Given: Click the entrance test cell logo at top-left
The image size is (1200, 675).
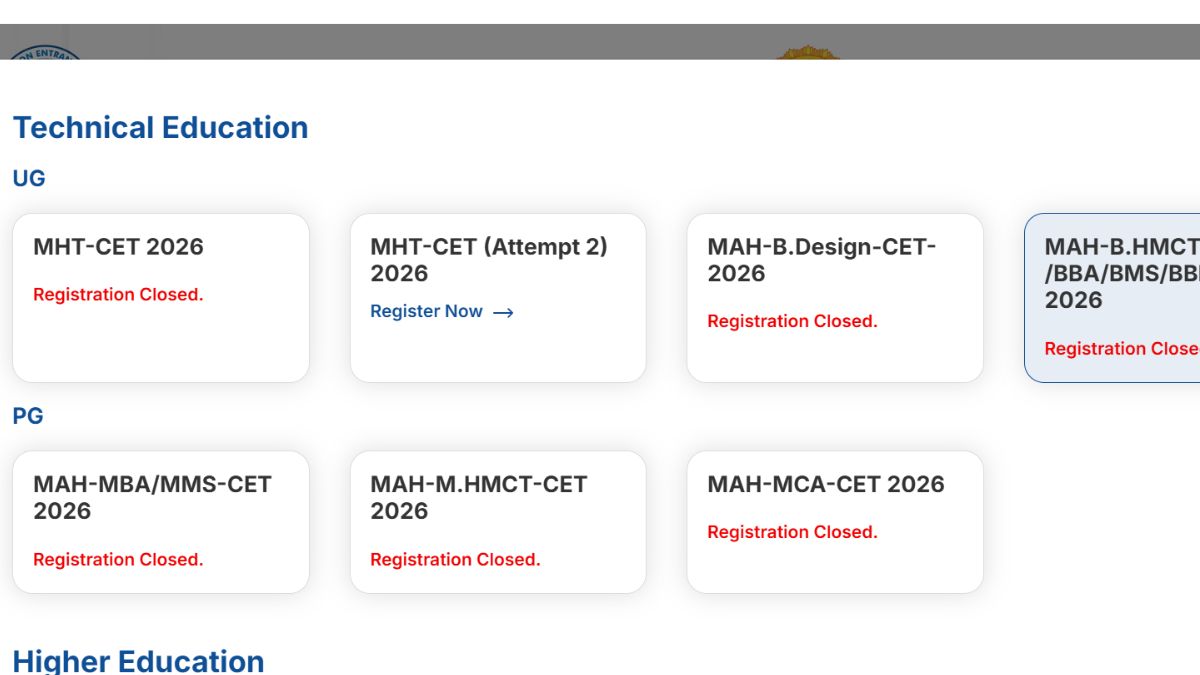Looking at the screenshot, I should point(45,50).
